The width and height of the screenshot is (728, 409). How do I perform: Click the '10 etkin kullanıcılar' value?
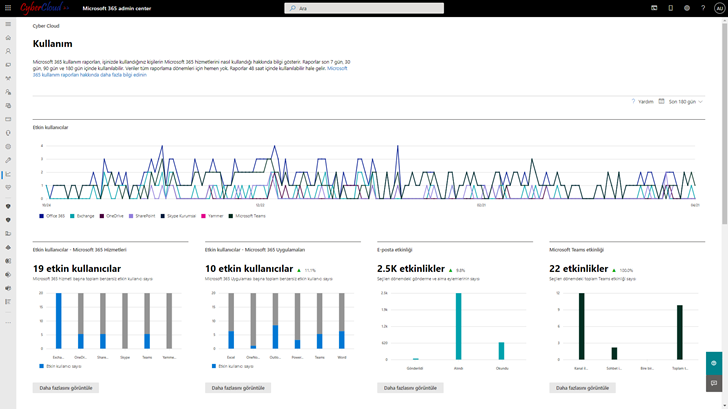tap(249, 269)
